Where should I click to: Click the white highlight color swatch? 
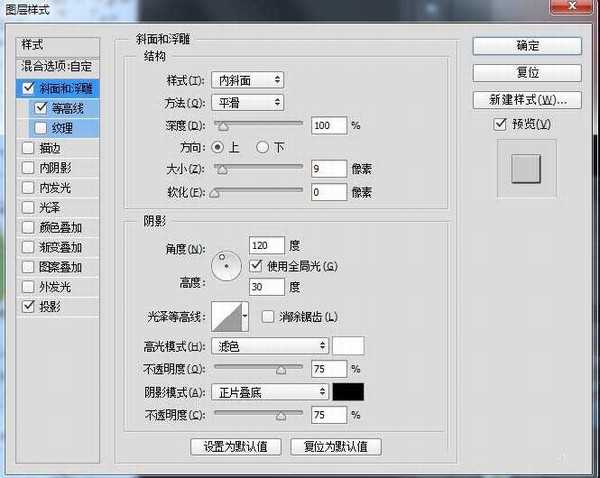348,346
